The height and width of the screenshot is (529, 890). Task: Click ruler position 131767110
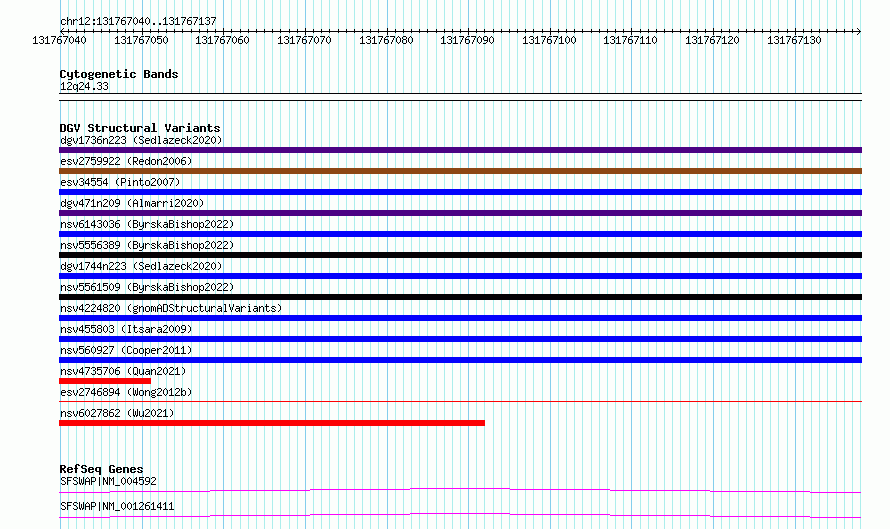pos(630,40)
